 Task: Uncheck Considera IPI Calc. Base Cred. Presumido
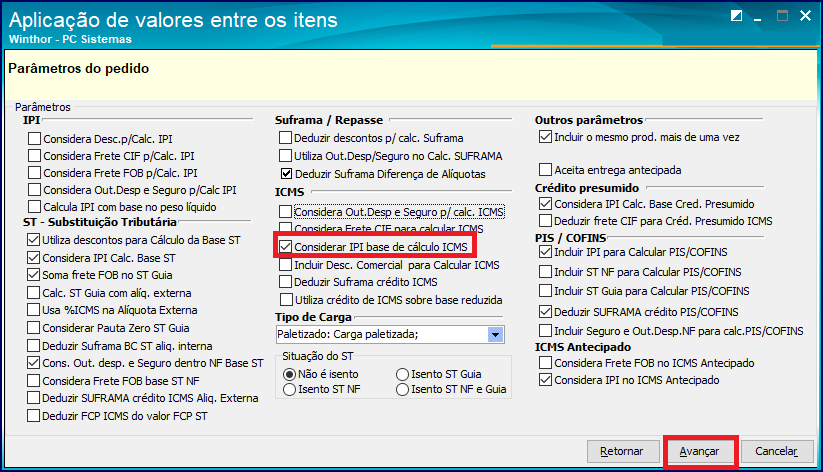(x=545, y=204)
